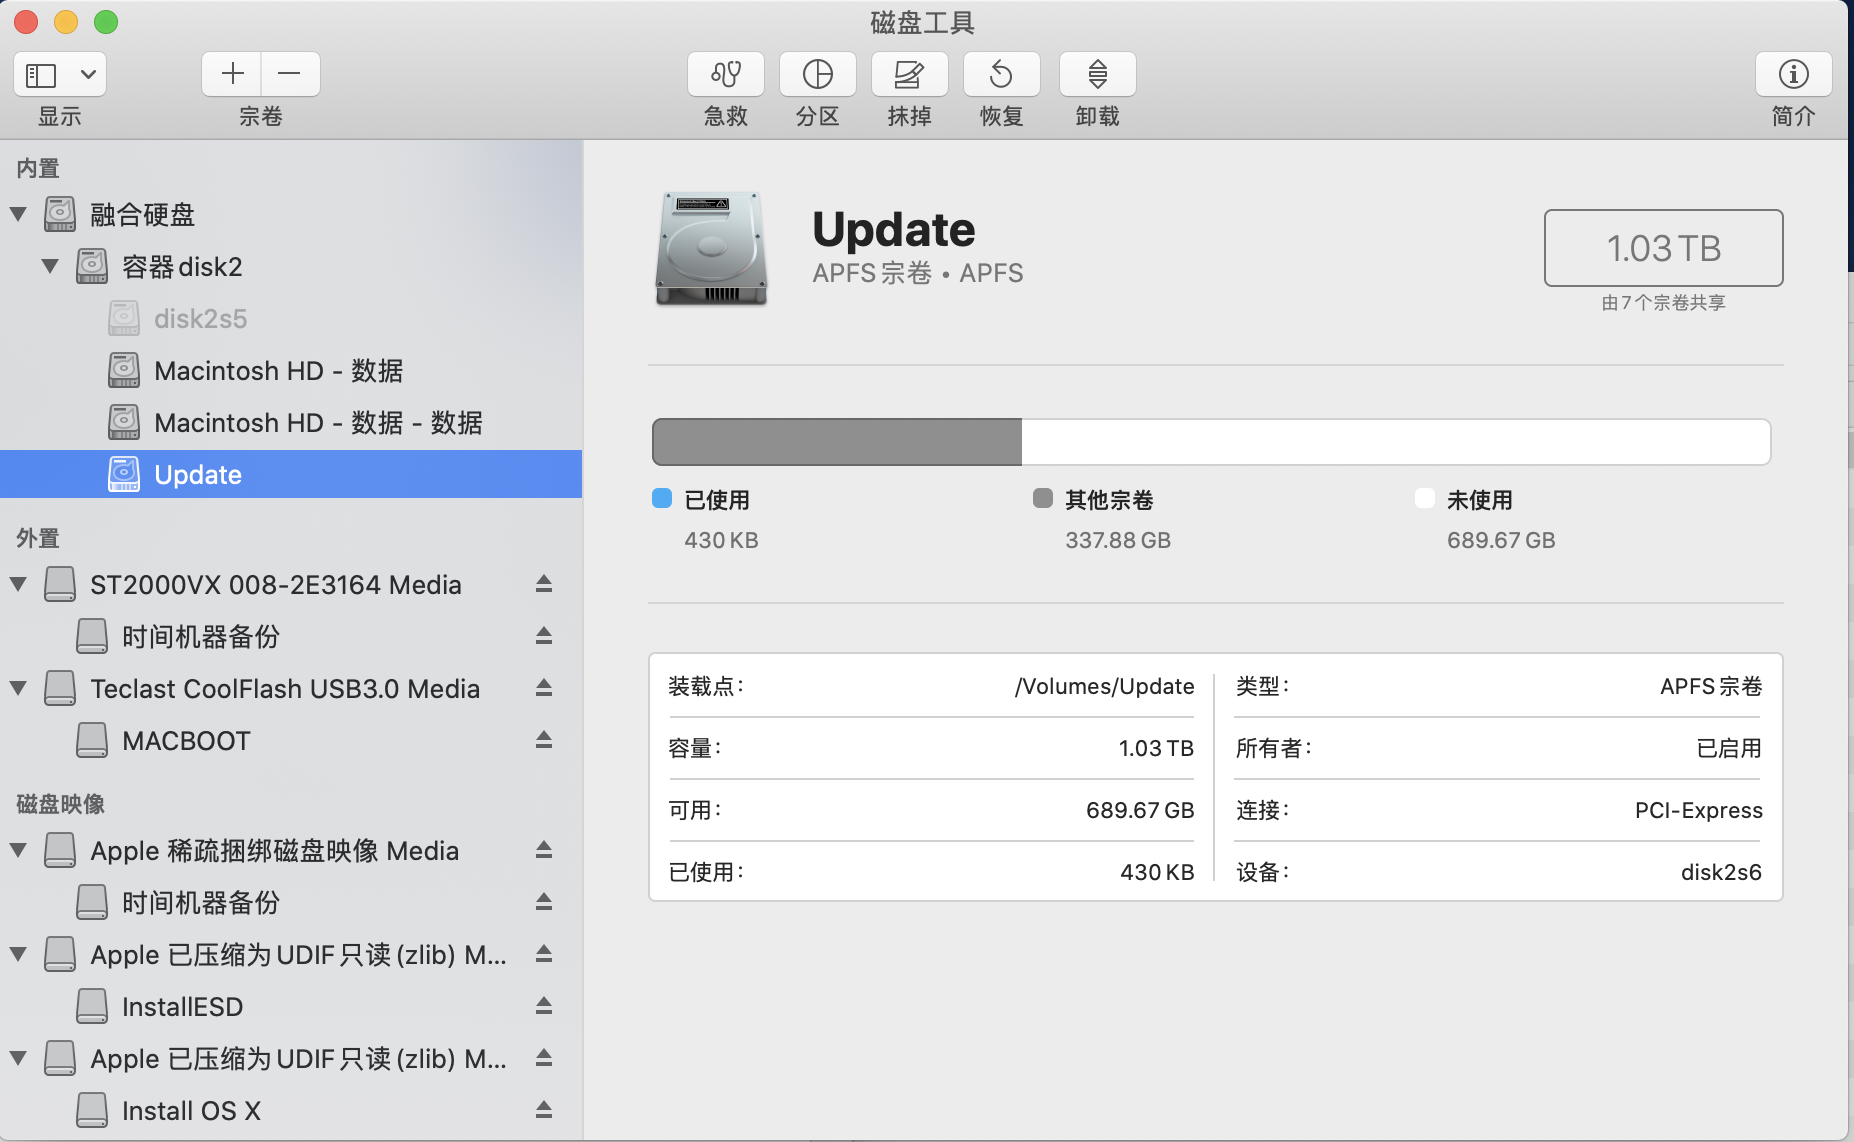Select the Restore (恢复) toolbar icon
The image size is (1854, 1142).
[1001, 75]
